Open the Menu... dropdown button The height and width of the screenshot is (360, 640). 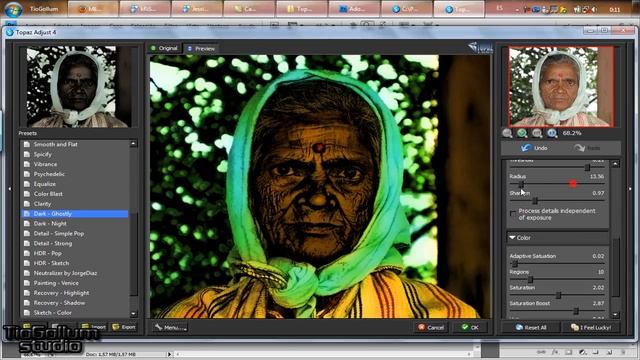(170, 327)
